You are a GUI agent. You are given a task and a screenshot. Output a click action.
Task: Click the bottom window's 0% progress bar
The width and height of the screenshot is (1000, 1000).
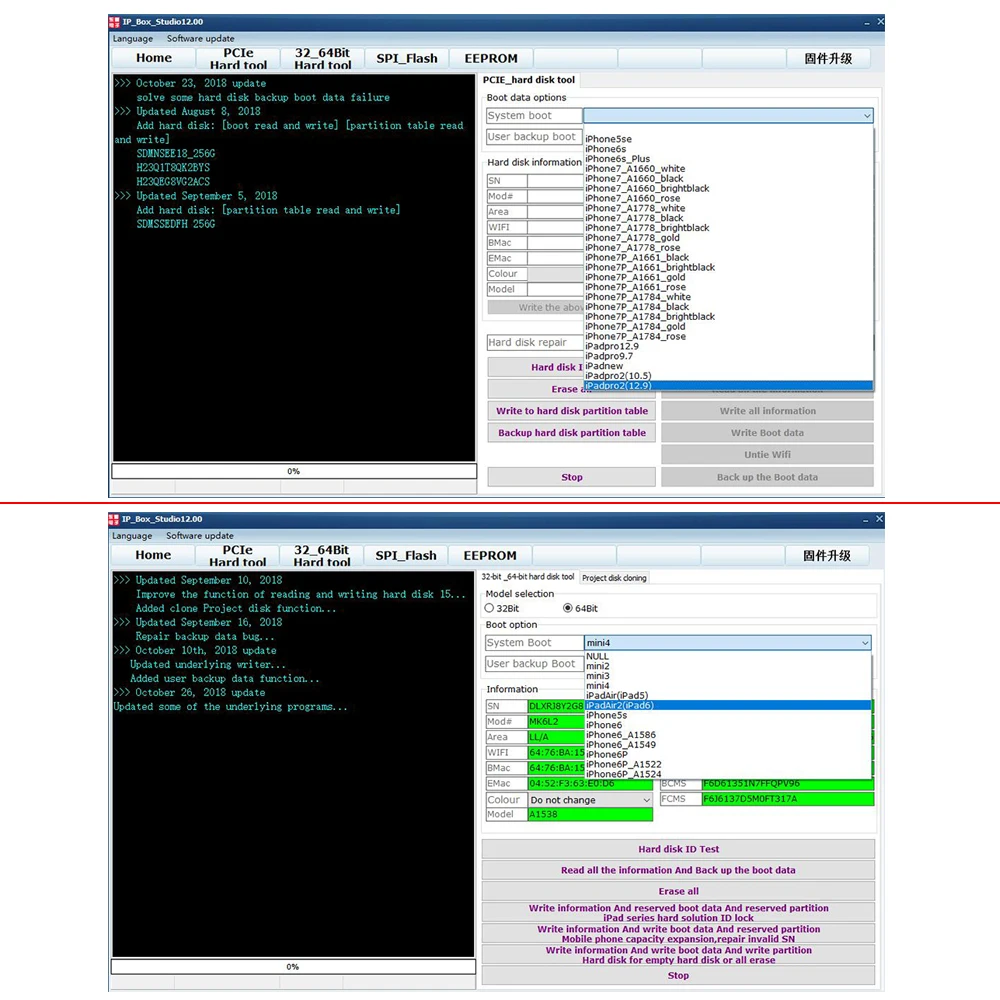293,967
